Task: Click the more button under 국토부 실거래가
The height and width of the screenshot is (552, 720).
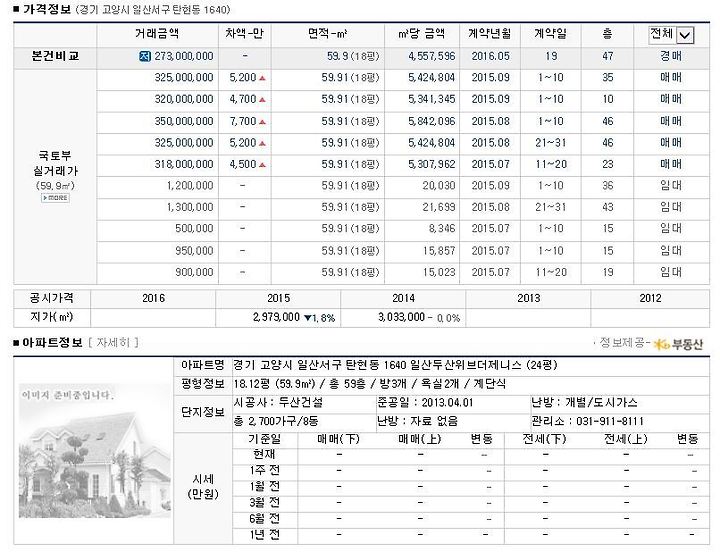Action: coord(55,198)
